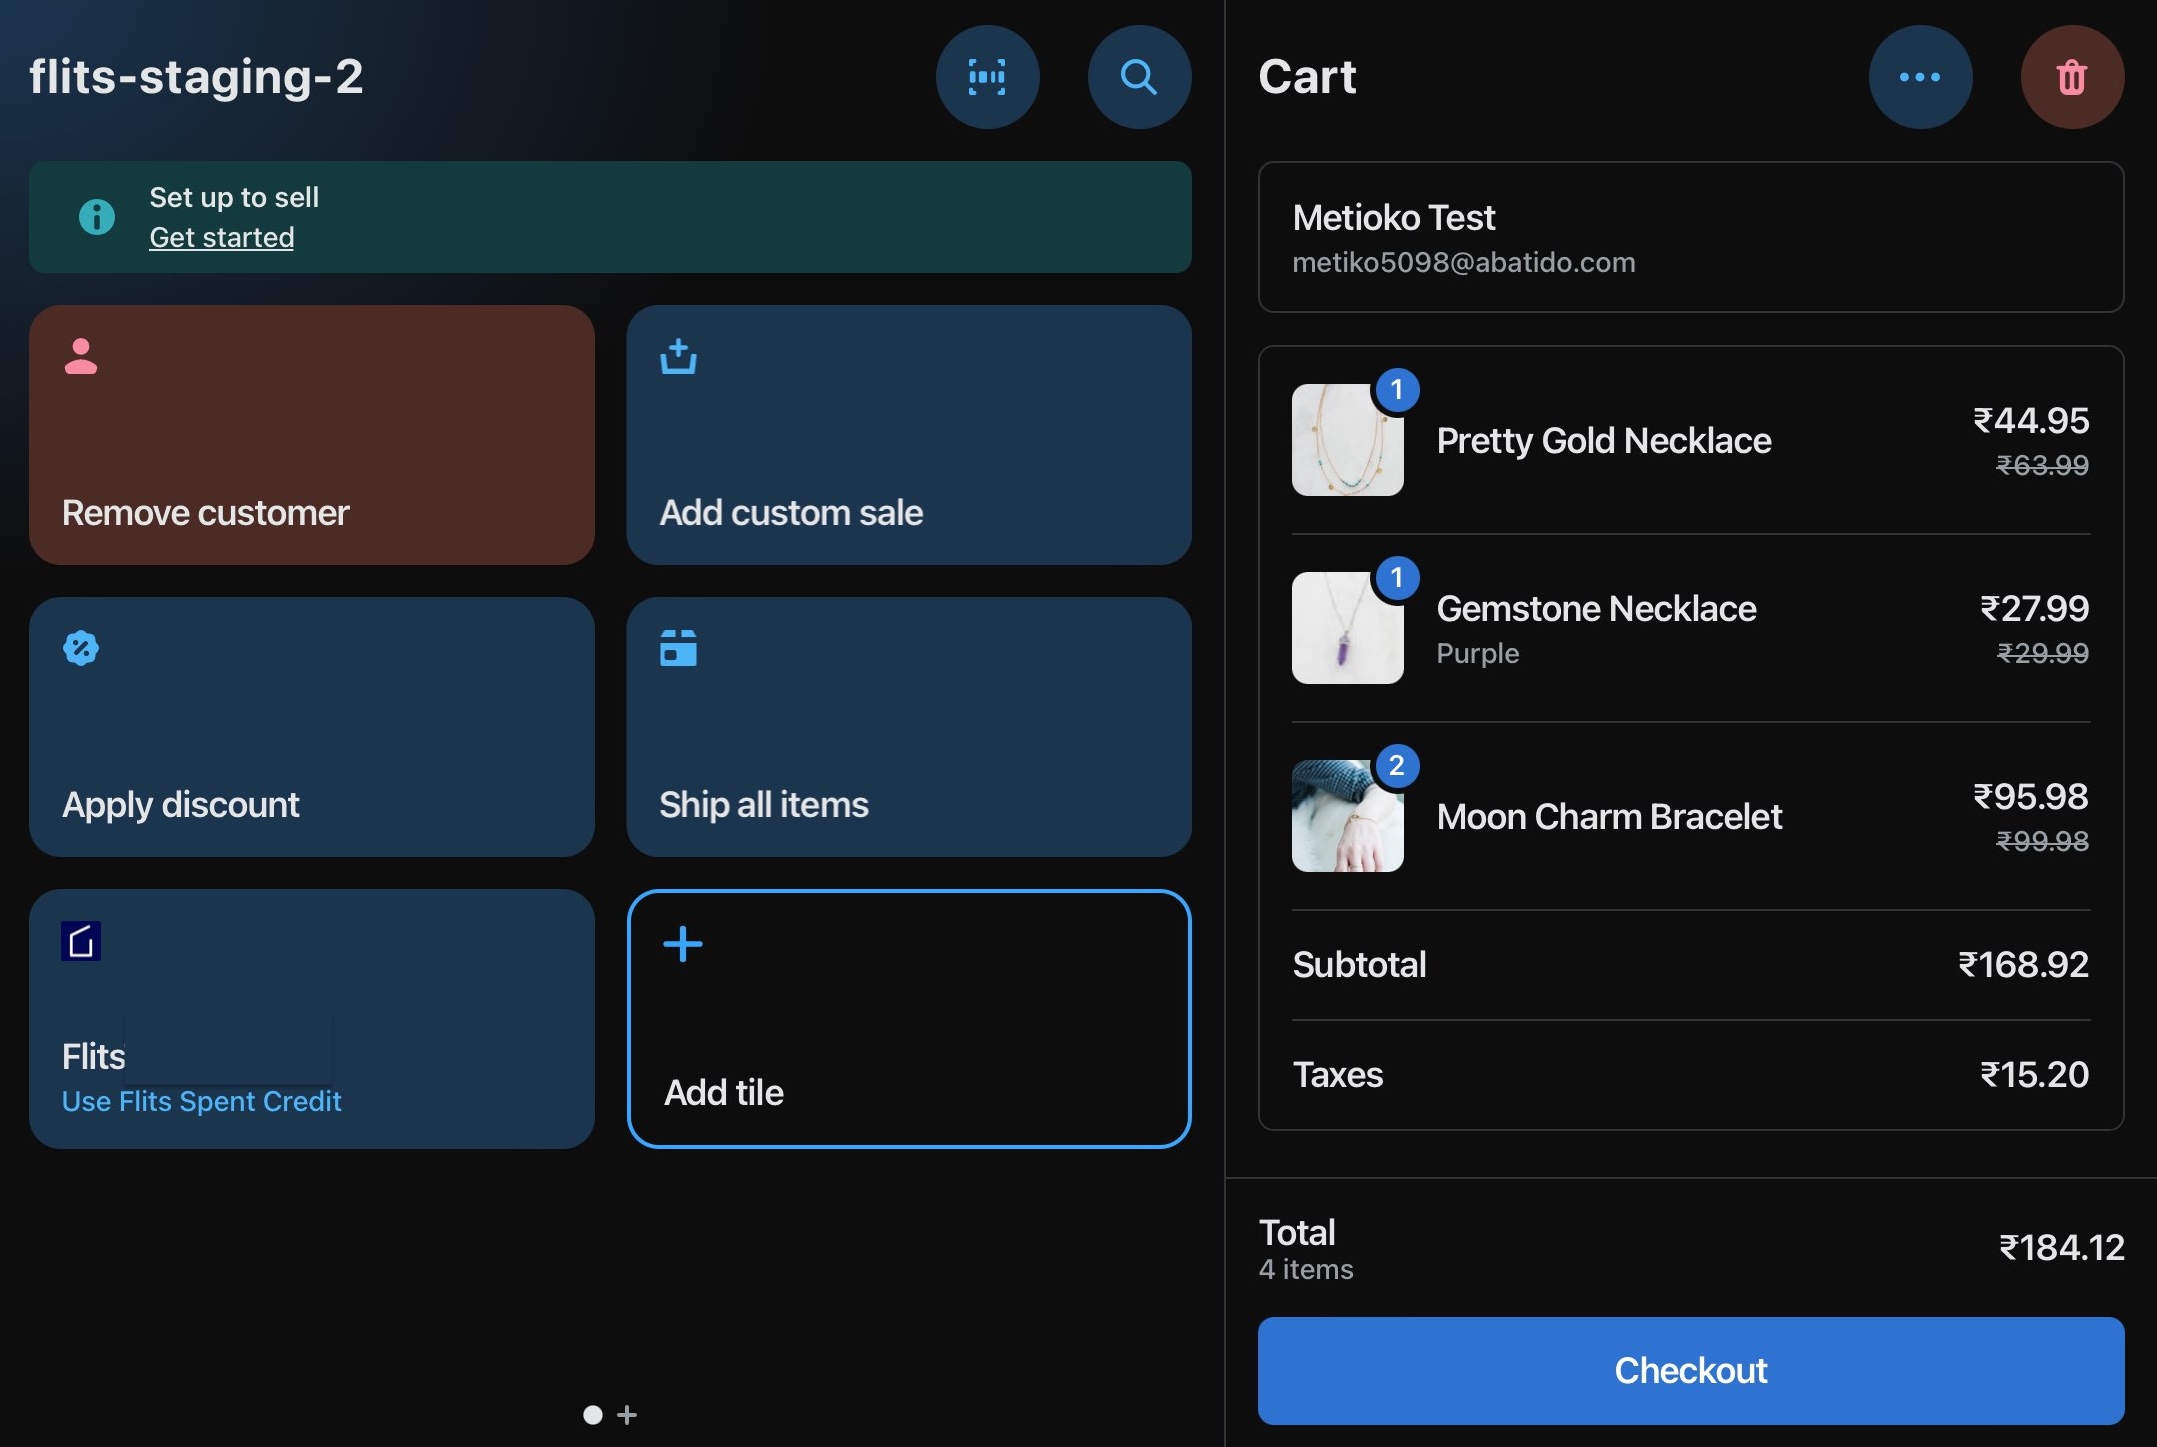
Task: Tap Remove customer tile
Action: (311, 435)
